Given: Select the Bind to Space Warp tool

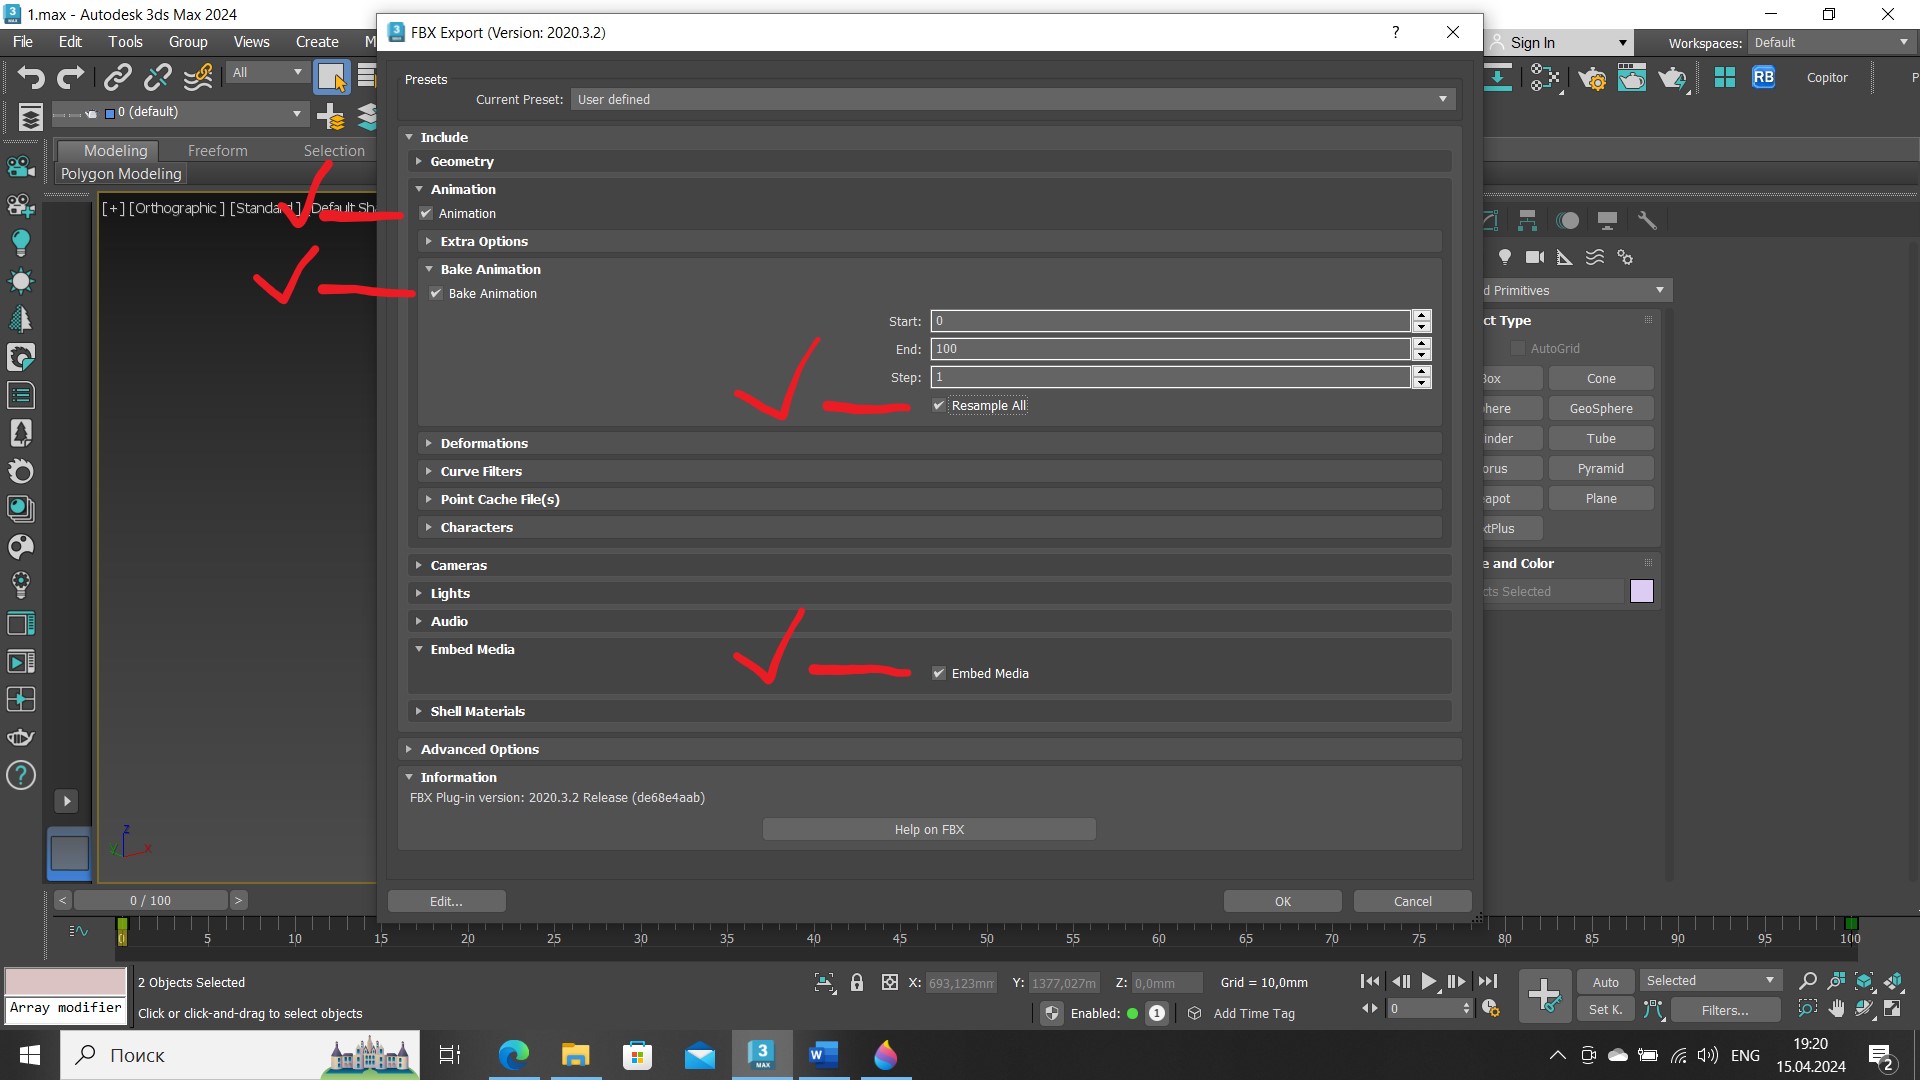Looking at the screenshot, I should pos(198,77).
